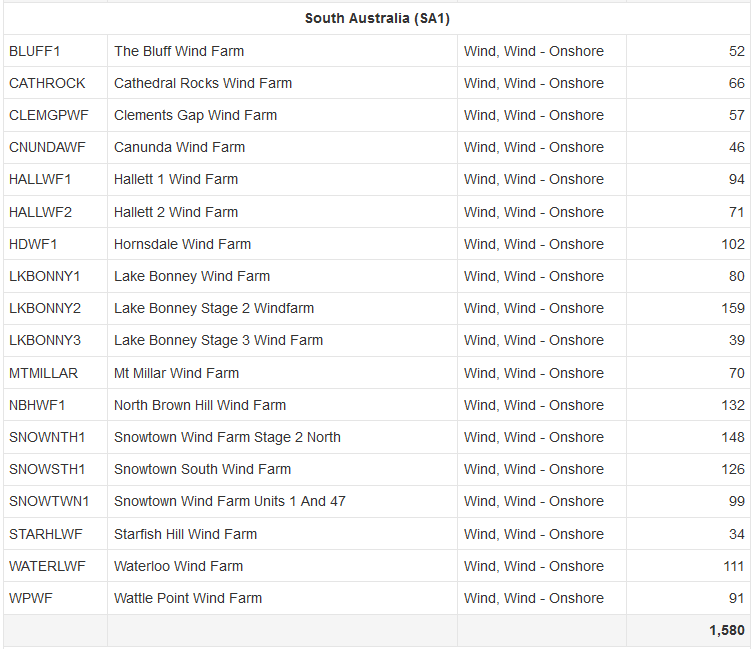
Task: Select Starfish Hill Wind Farm name
Action: (x=185, y=534)
